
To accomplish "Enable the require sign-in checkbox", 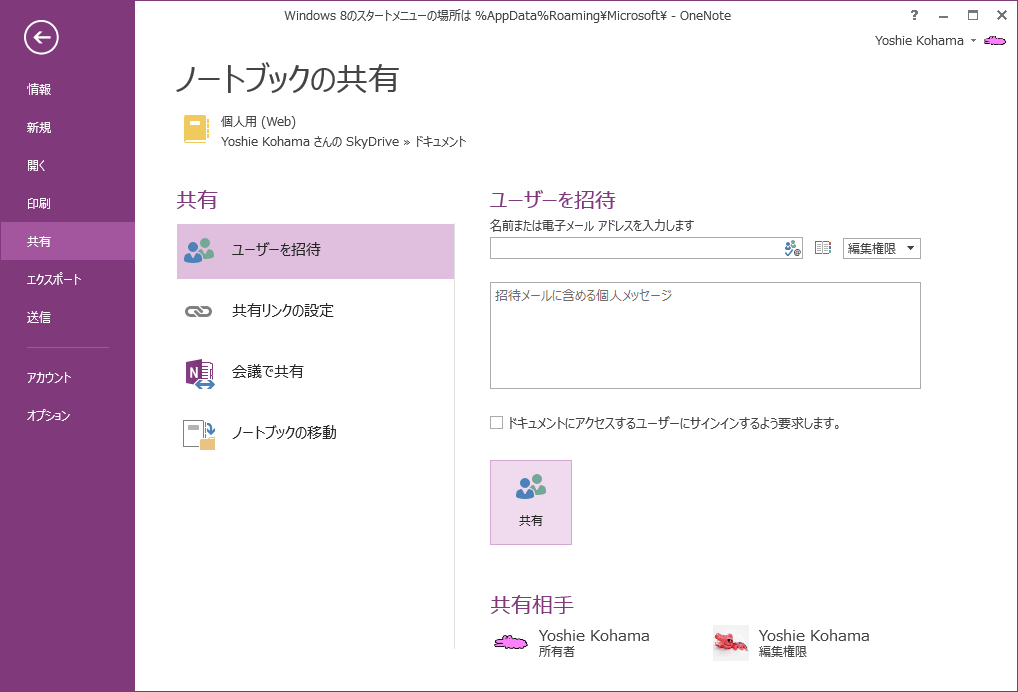I will (497, 423).
